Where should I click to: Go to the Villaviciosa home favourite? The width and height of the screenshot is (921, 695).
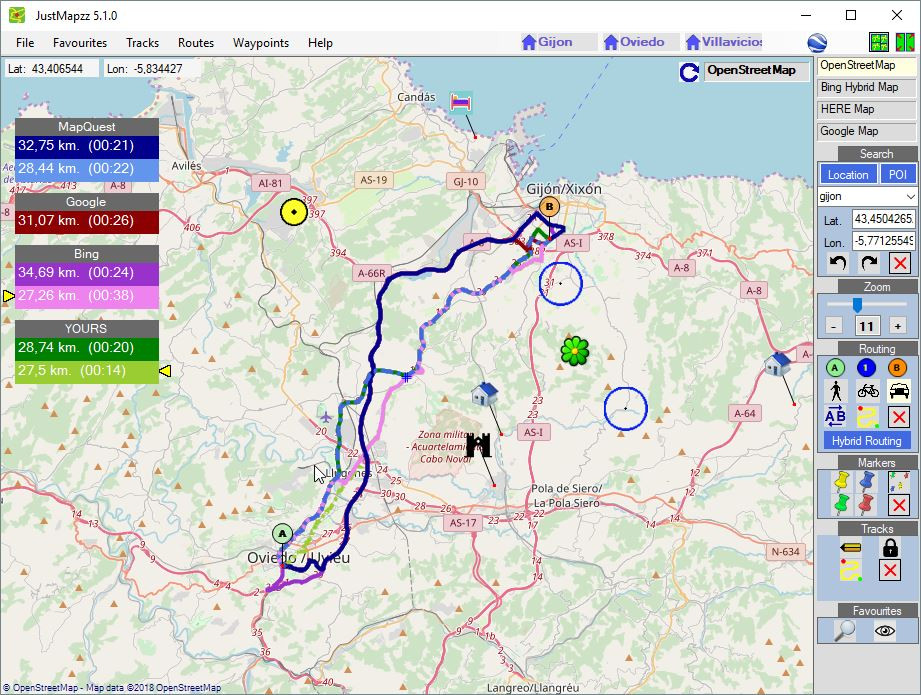click(724, 42)
